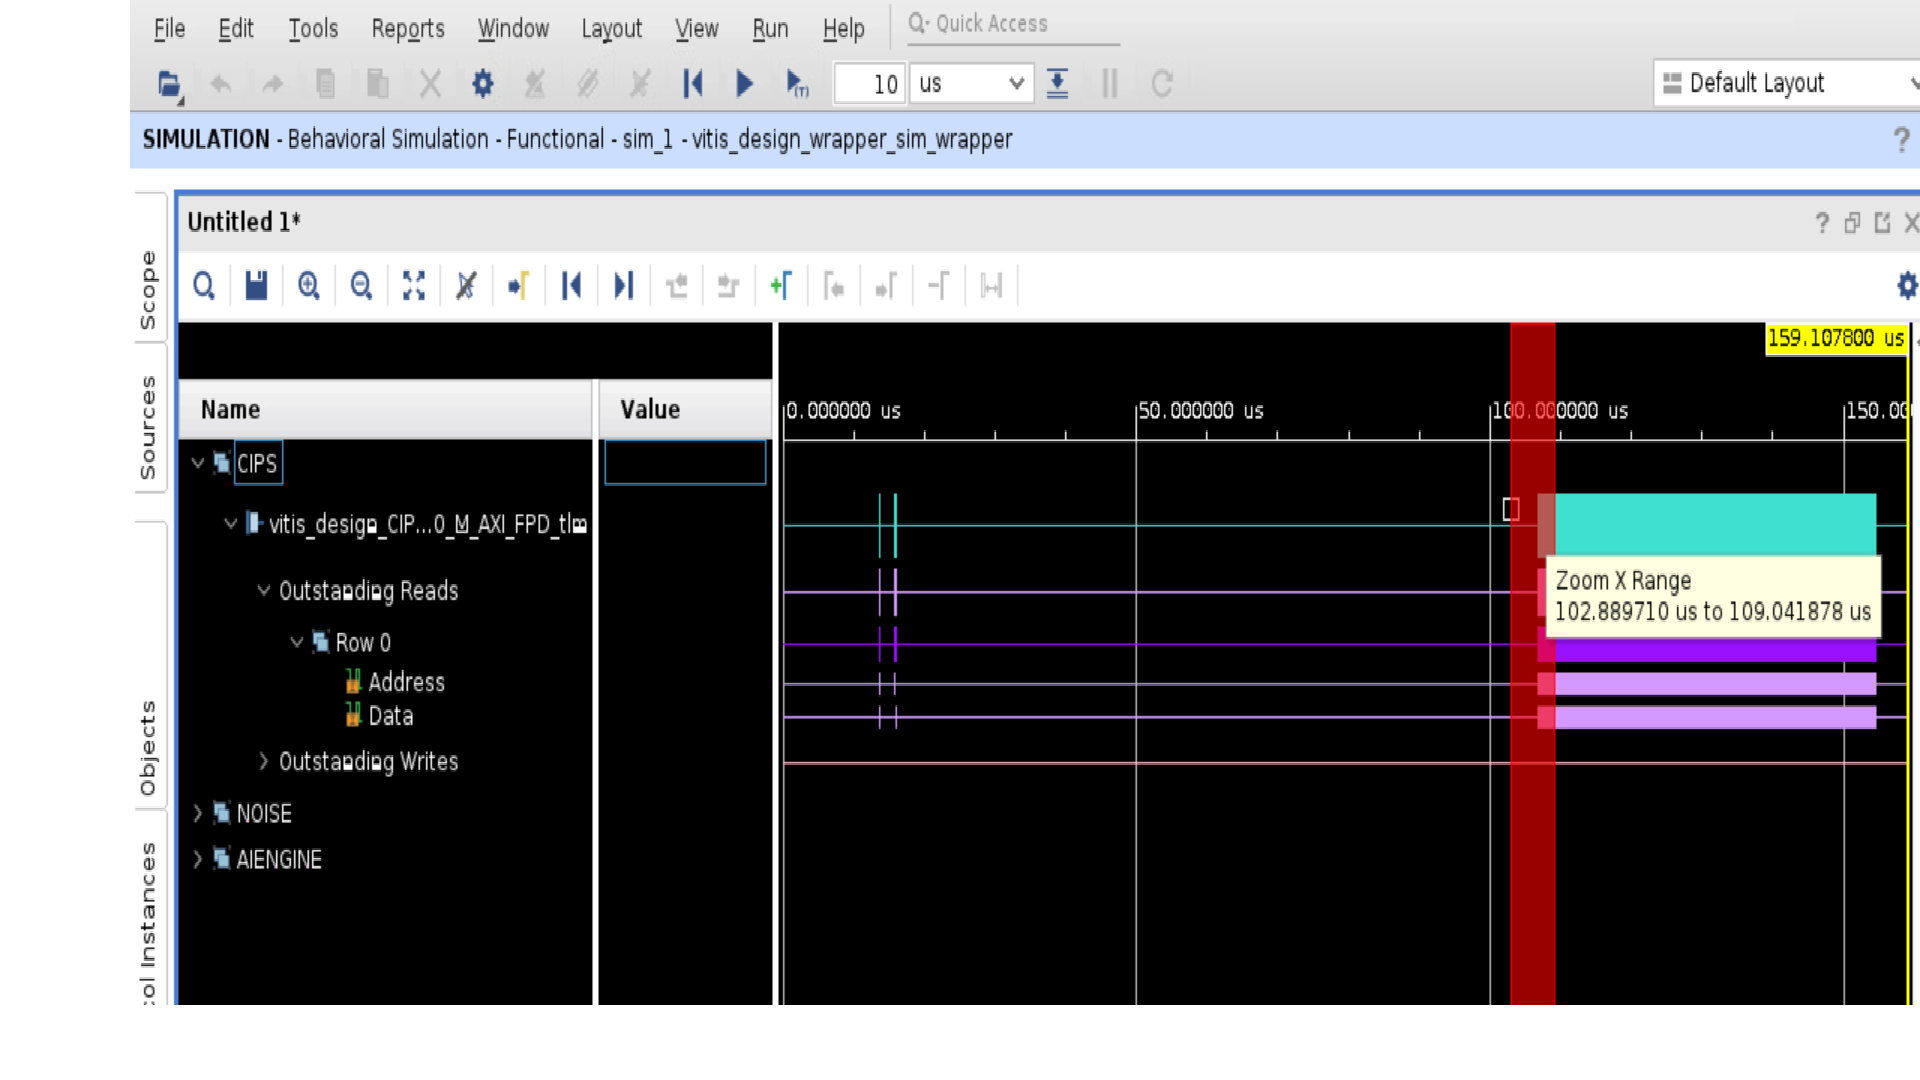Expand the AIENGINE group

click(198, 859)
